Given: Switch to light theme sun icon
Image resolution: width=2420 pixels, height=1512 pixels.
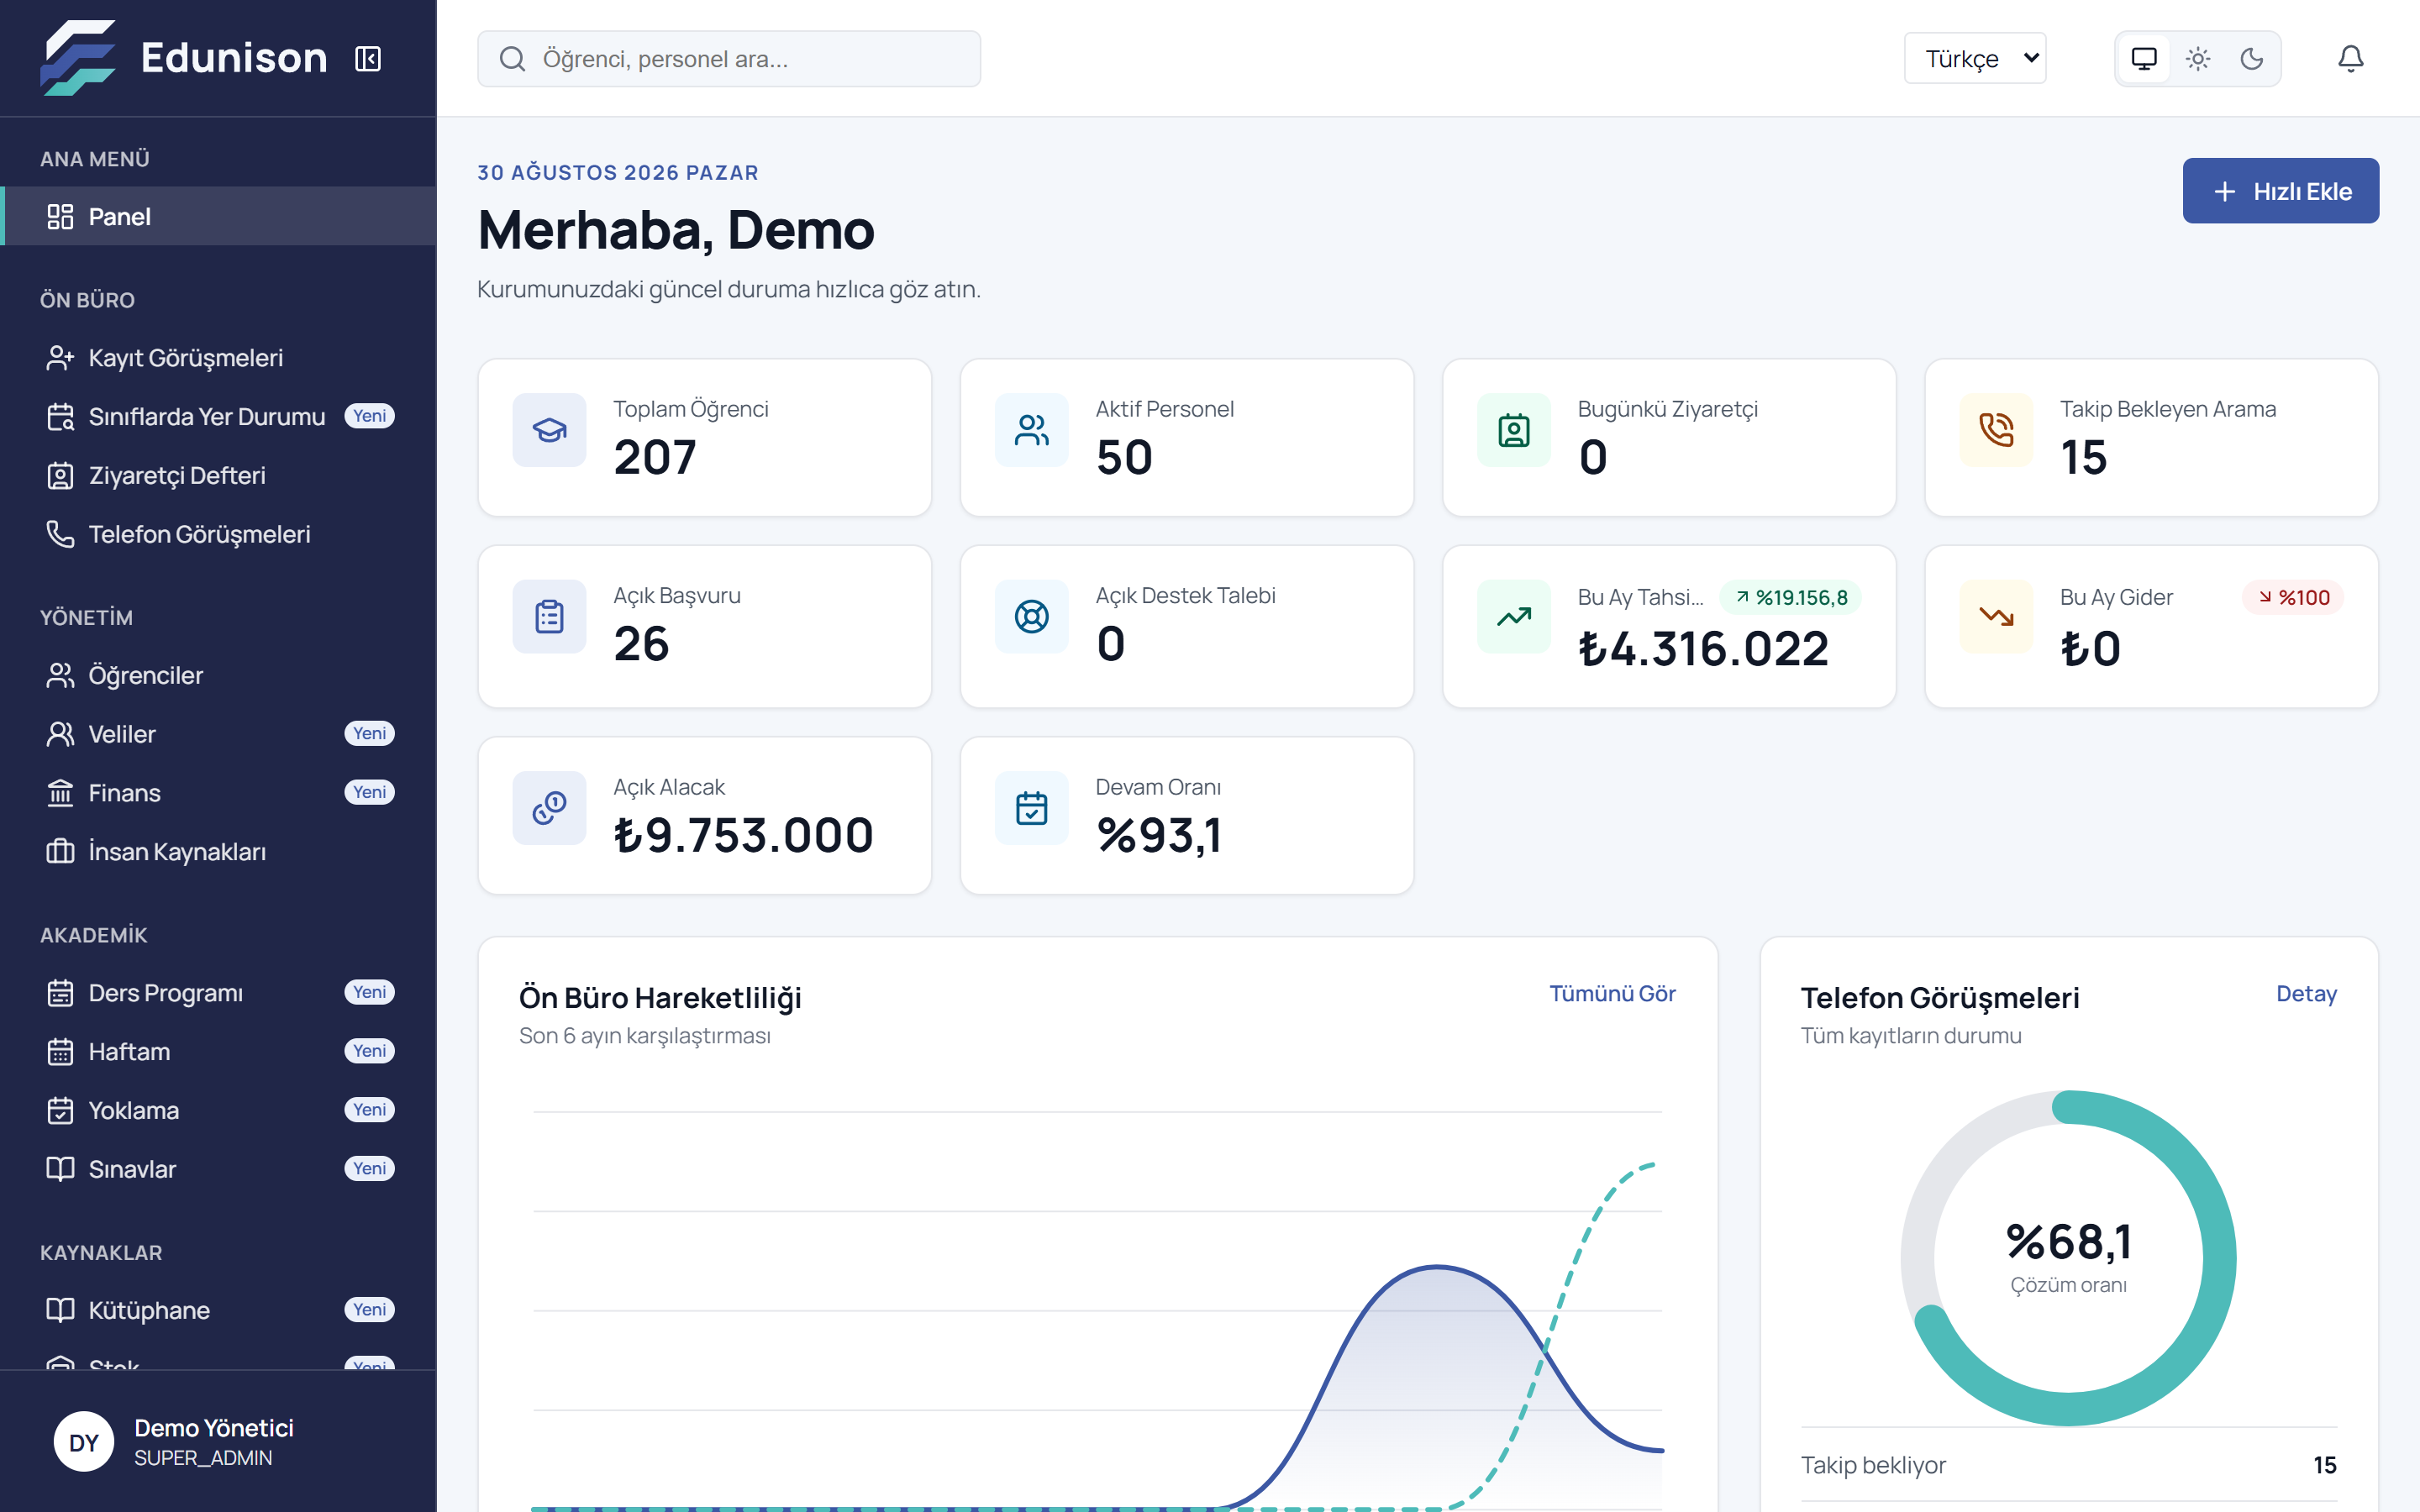Looking at the screenshot, I should [x=2198, y=59].
